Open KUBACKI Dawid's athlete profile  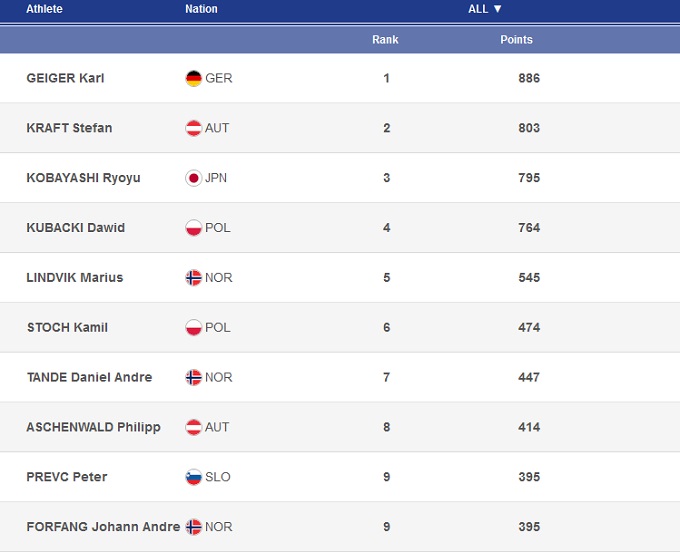[75, 228]
